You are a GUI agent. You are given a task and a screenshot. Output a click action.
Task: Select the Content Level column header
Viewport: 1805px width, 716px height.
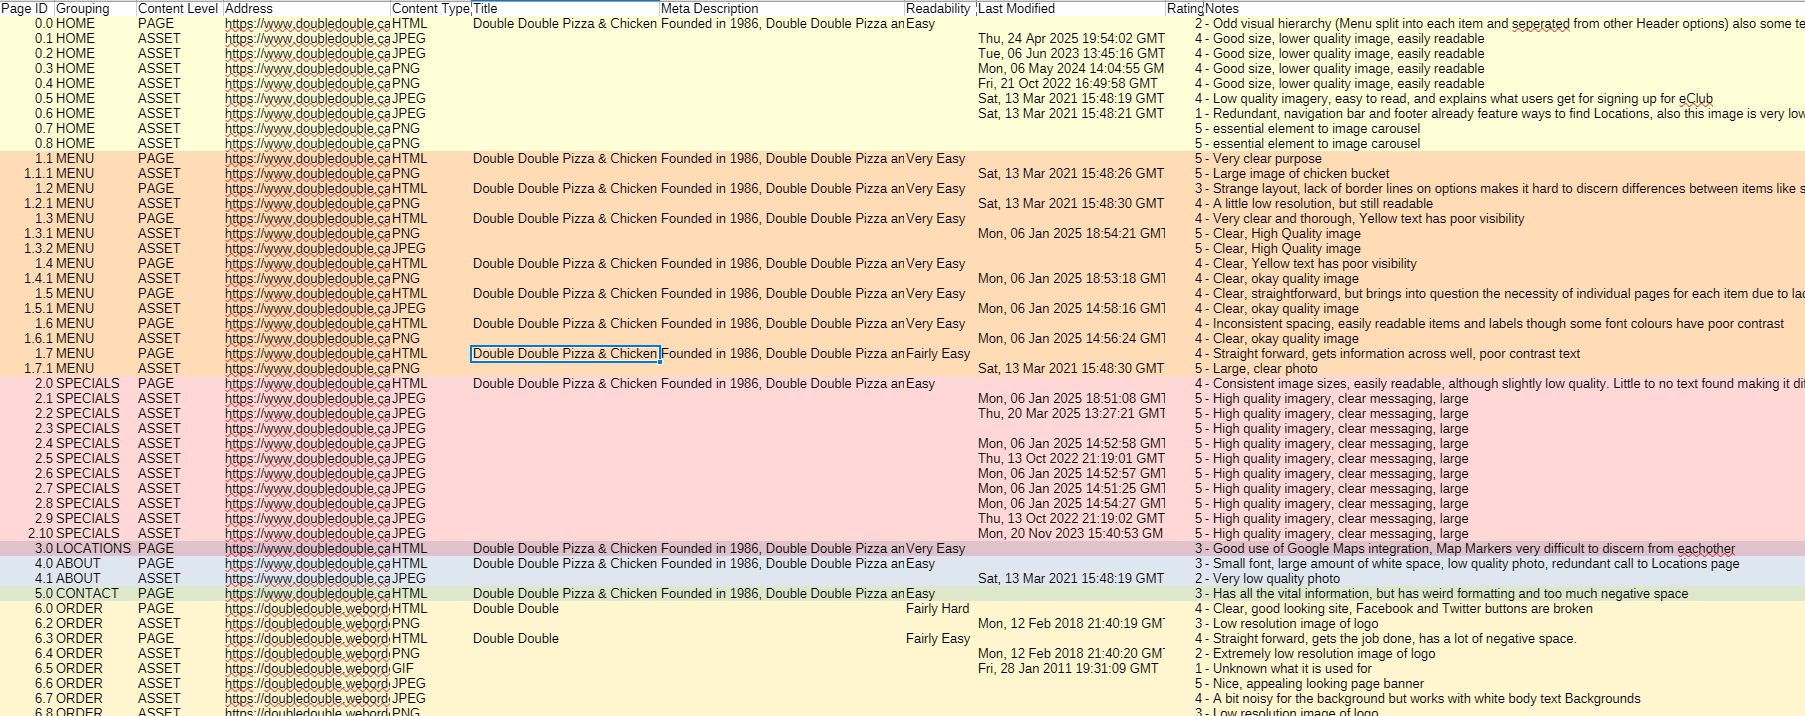pyautogui.click(x=176, y=8)
